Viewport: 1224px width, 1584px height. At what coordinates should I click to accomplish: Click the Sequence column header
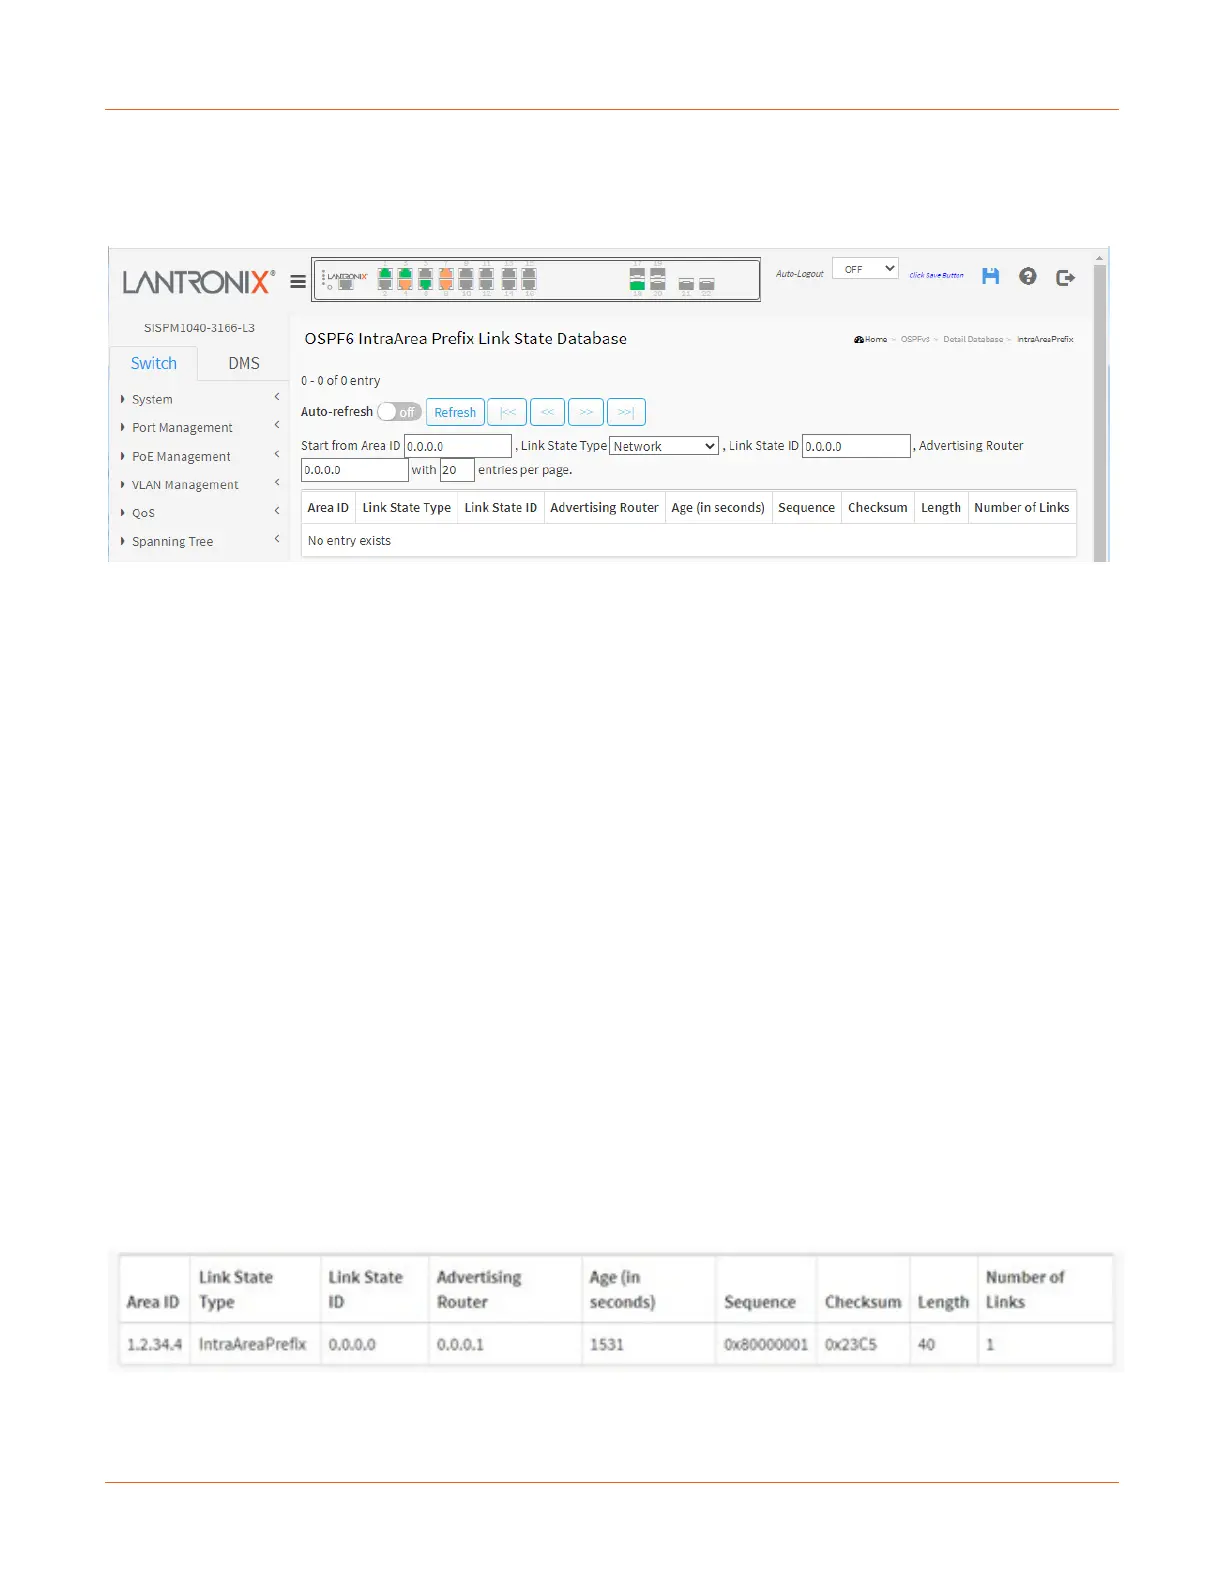point(806,508)
